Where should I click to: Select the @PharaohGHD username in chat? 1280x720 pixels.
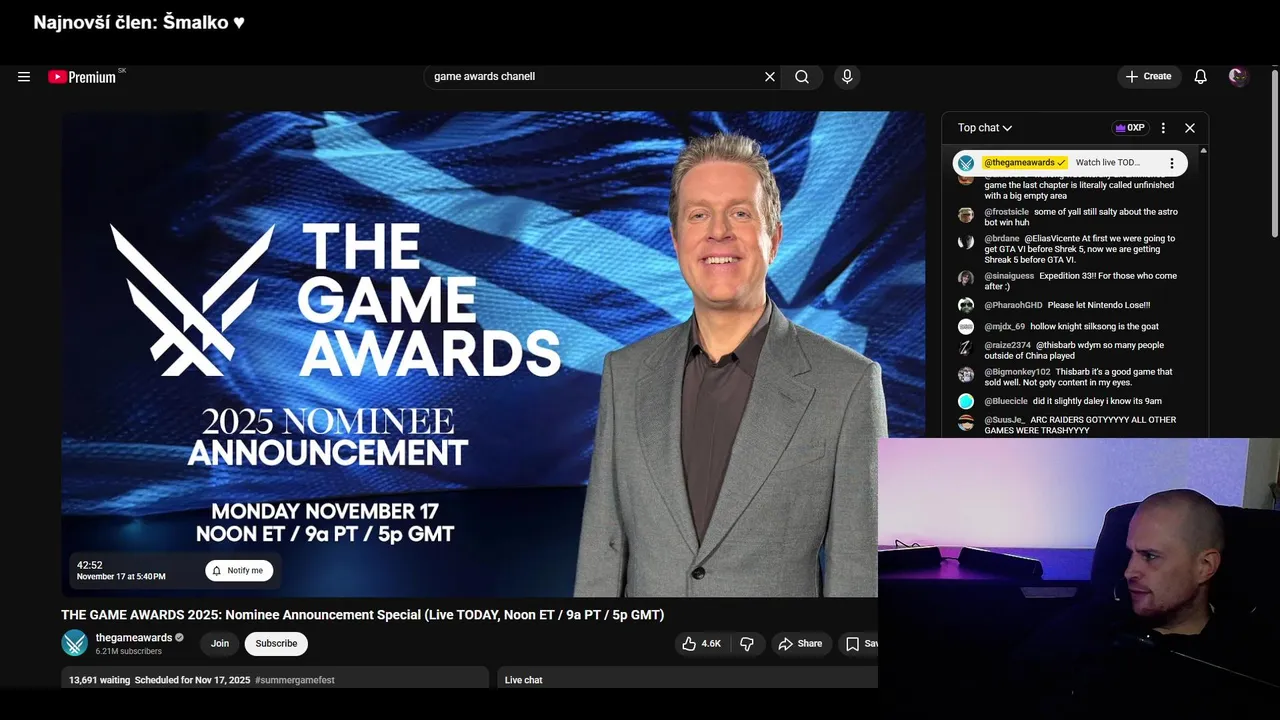pos(1013,305)
